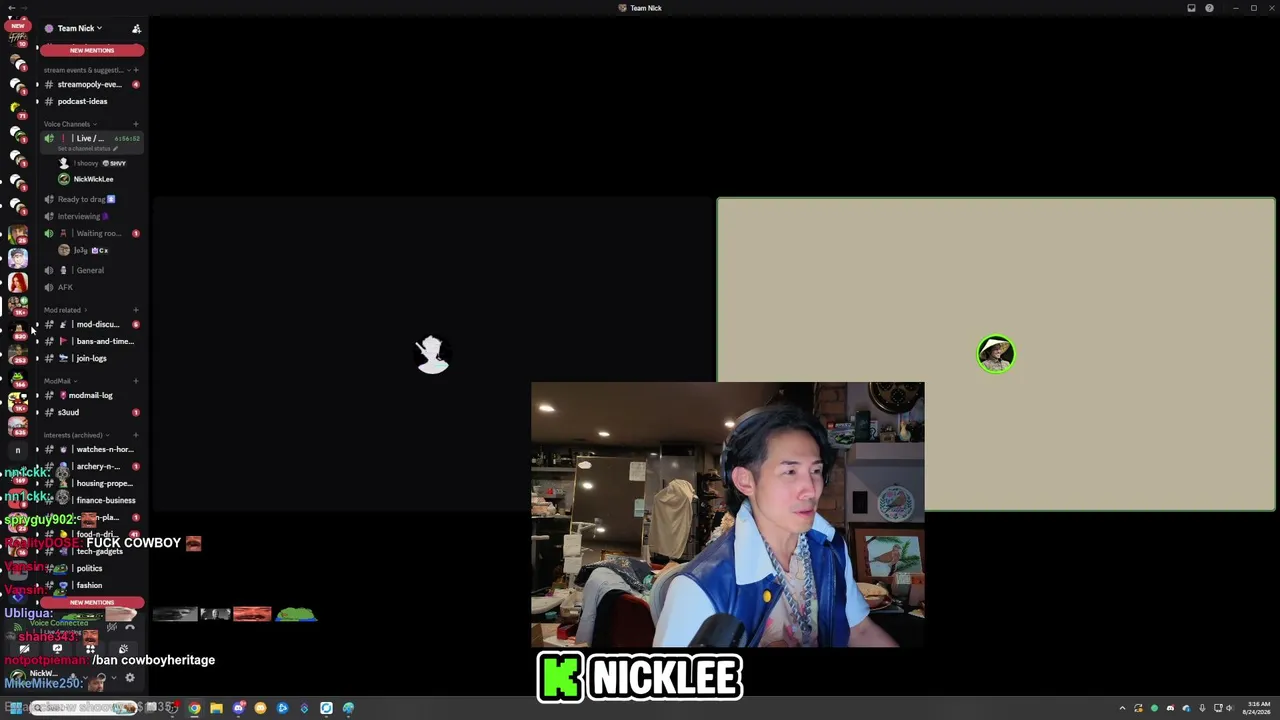Collapse the Interests (archived) category
The width and height of the screenshot is (1280, 720).
click(x=76, y=435)
